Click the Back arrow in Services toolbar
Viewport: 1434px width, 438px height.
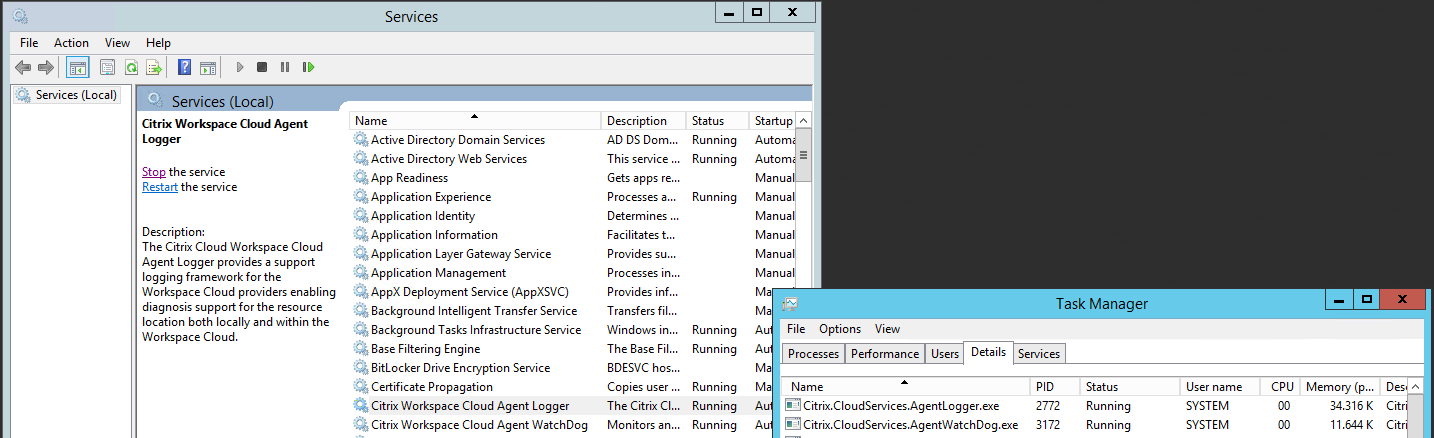[23, 67]
